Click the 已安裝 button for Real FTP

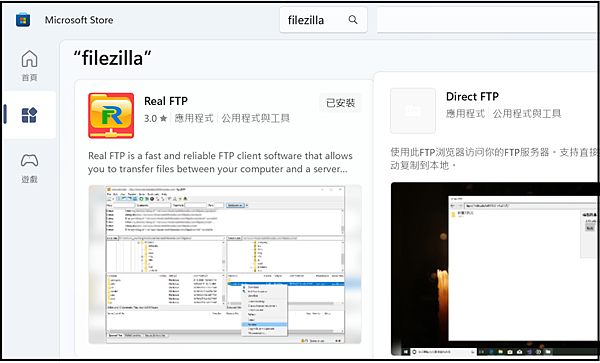[x=341, y=103]
